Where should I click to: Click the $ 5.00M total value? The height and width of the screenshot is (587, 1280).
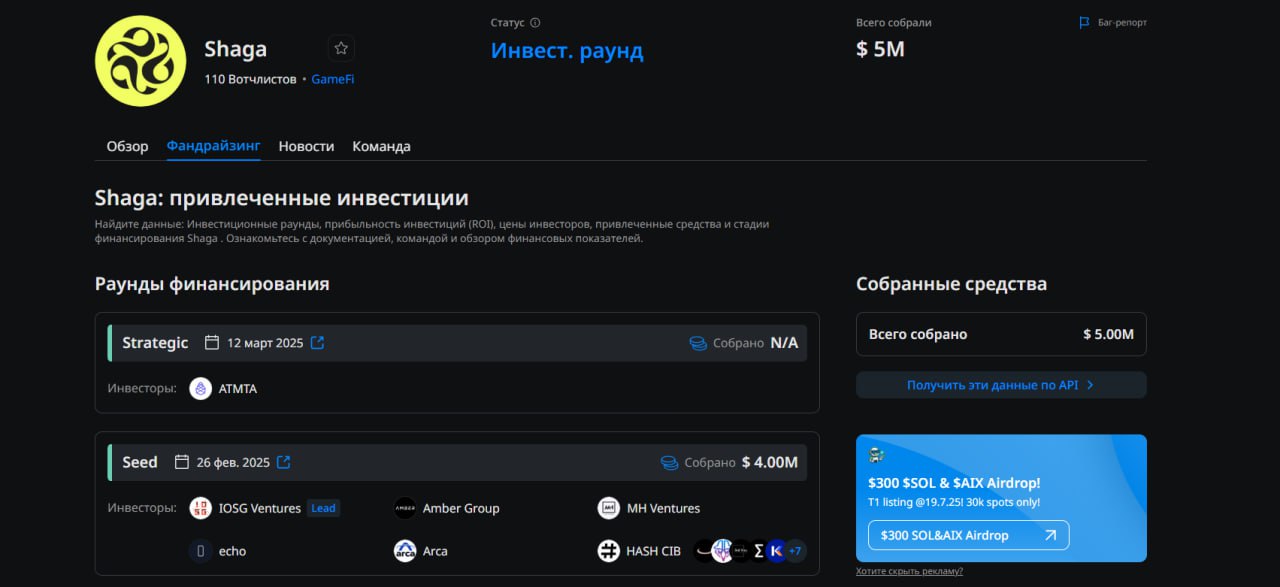1109,334
